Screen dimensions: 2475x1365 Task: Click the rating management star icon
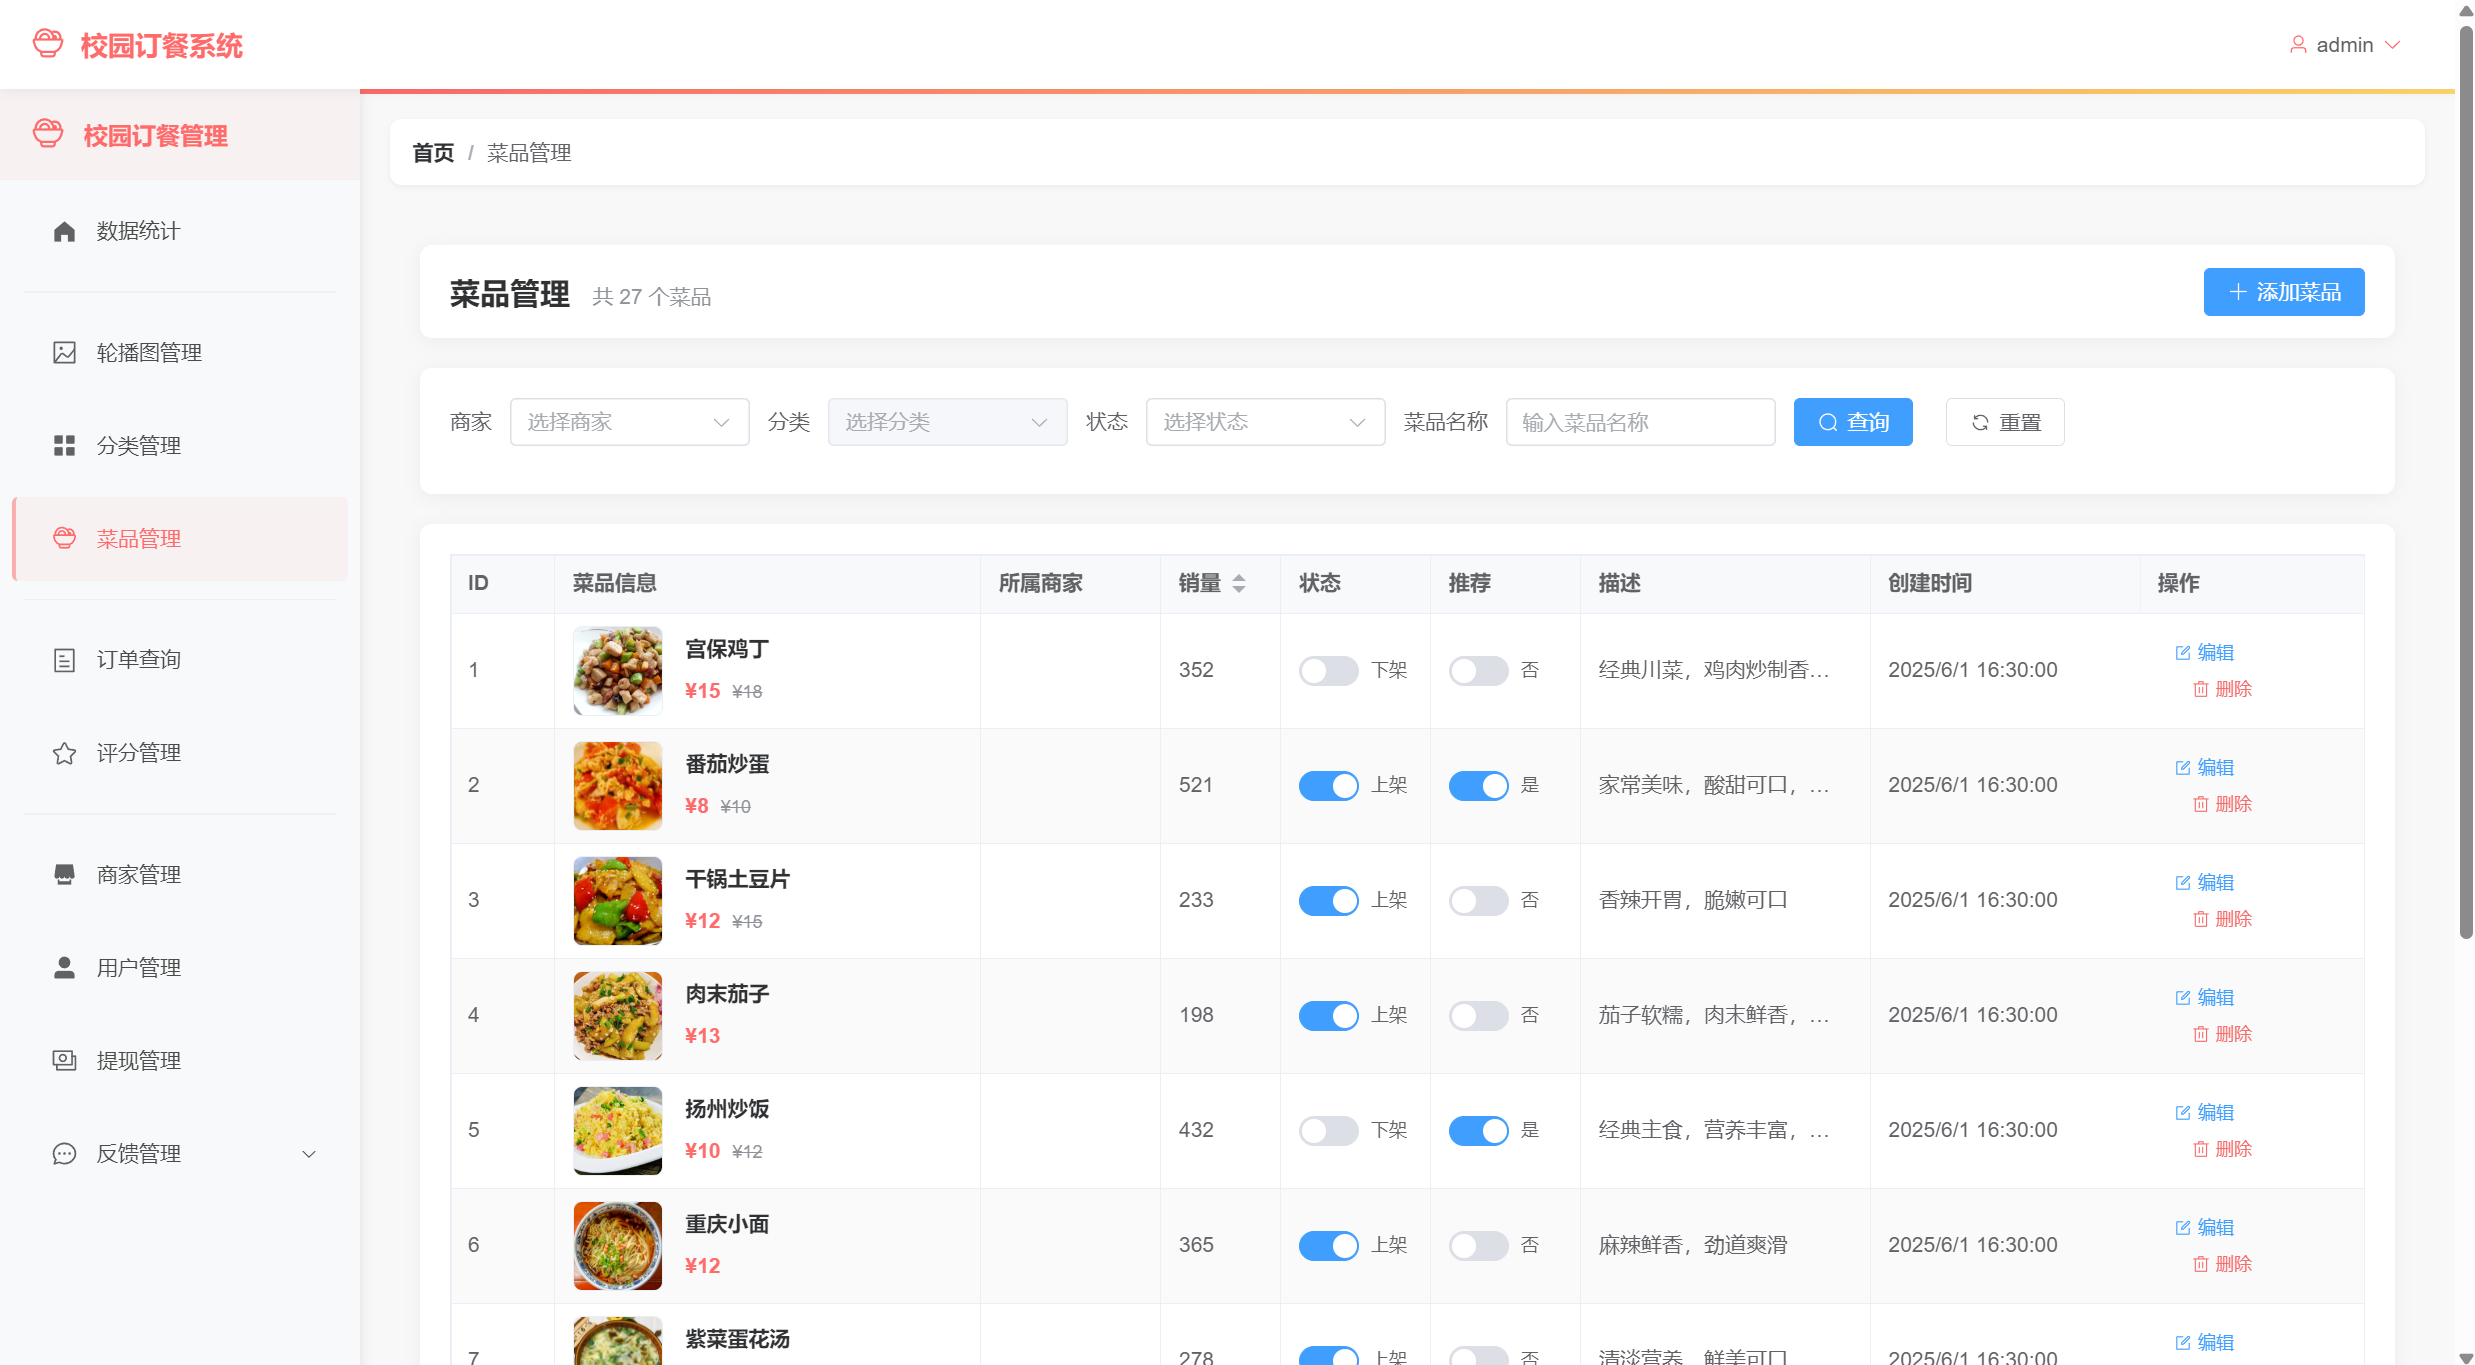point(64,752)
